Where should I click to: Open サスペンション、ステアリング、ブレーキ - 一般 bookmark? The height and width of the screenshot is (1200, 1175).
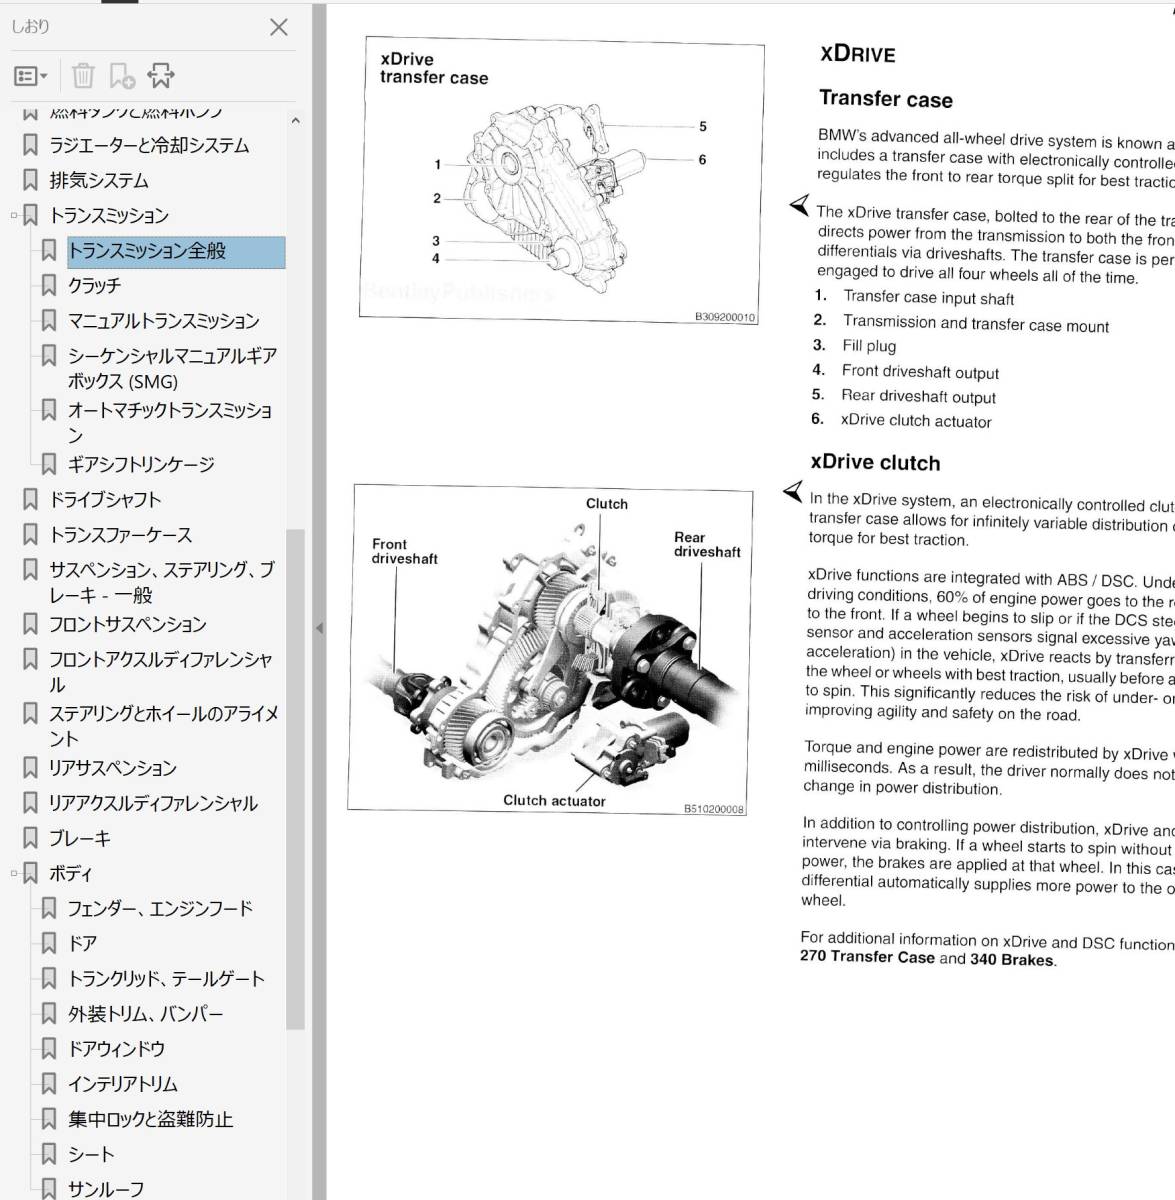point(162,582)
